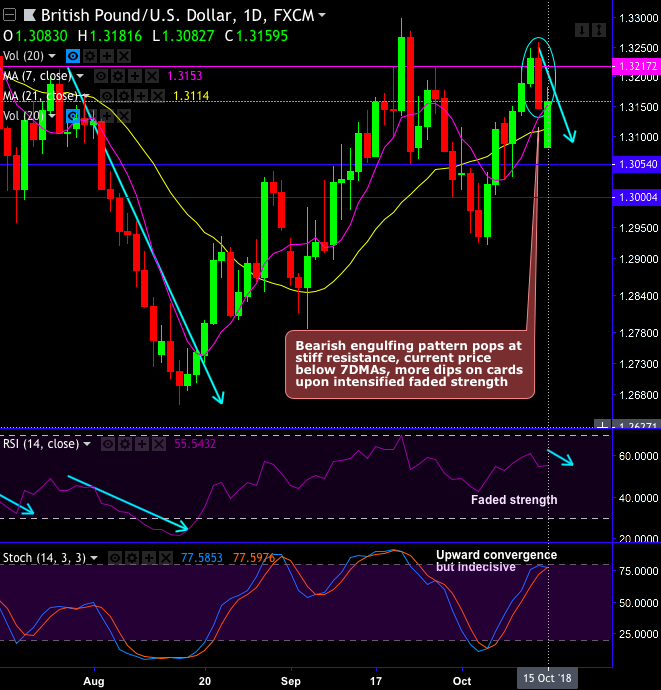
Task: Remove the lower Vol (20) indicator with X
Action: (x=124, y=116)
